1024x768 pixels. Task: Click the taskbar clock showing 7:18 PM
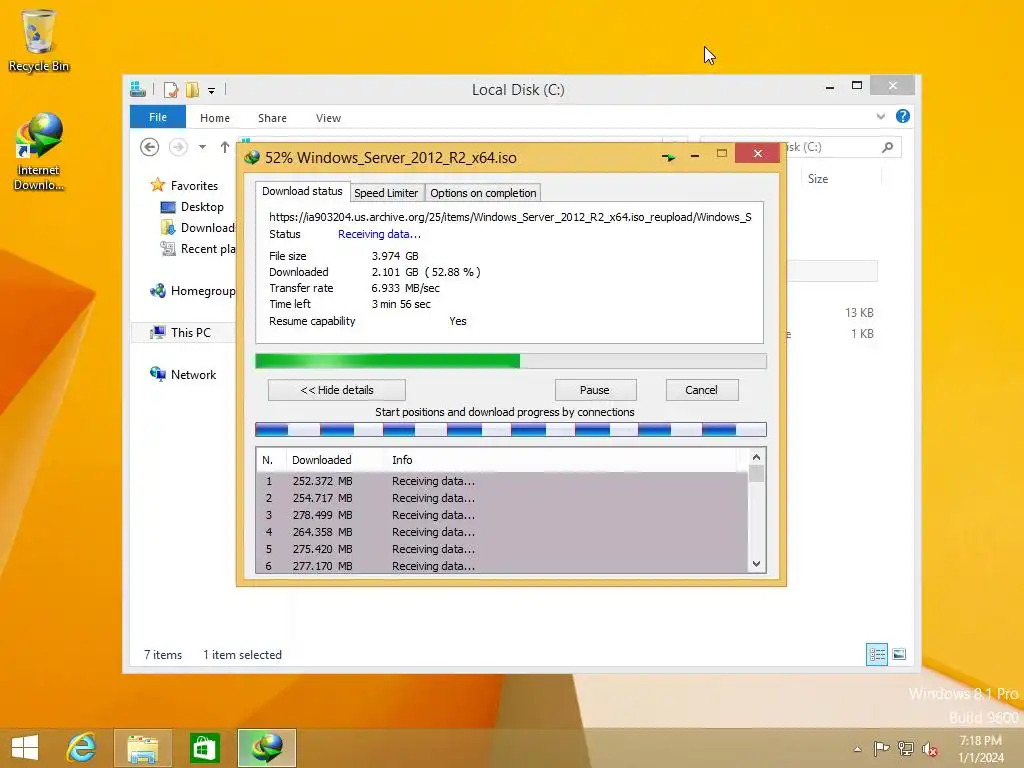tap(980, 749)
